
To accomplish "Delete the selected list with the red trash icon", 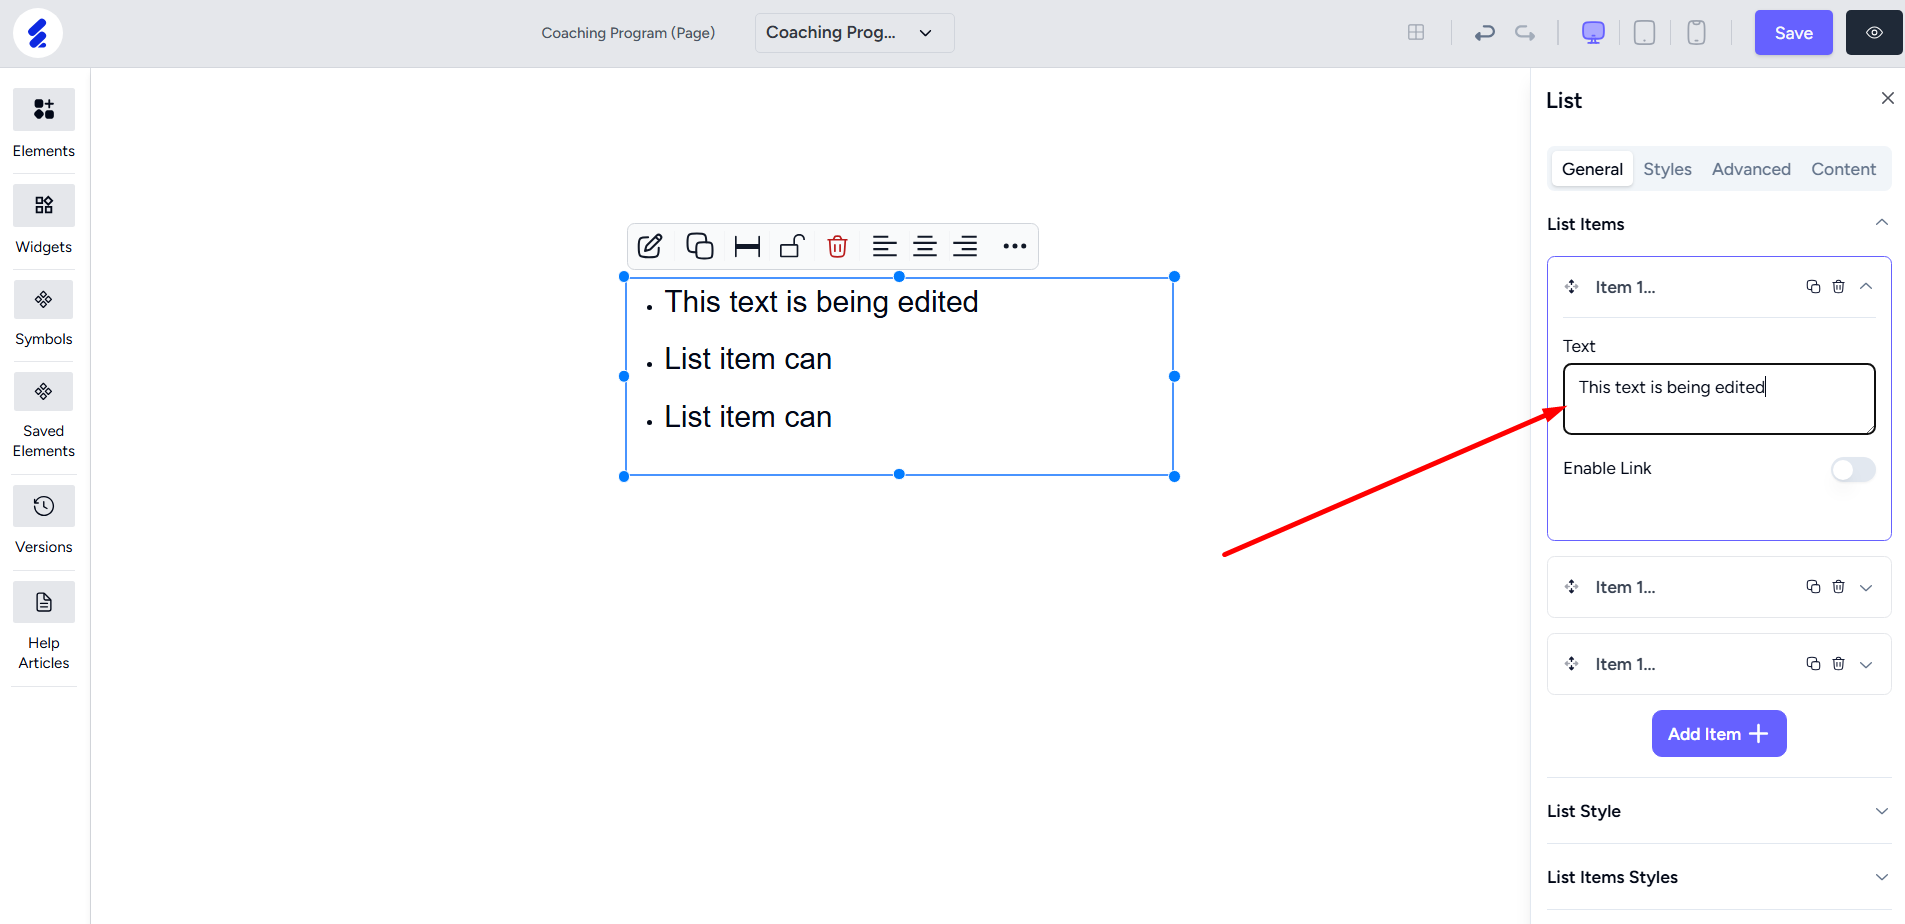I will (838, 246).
